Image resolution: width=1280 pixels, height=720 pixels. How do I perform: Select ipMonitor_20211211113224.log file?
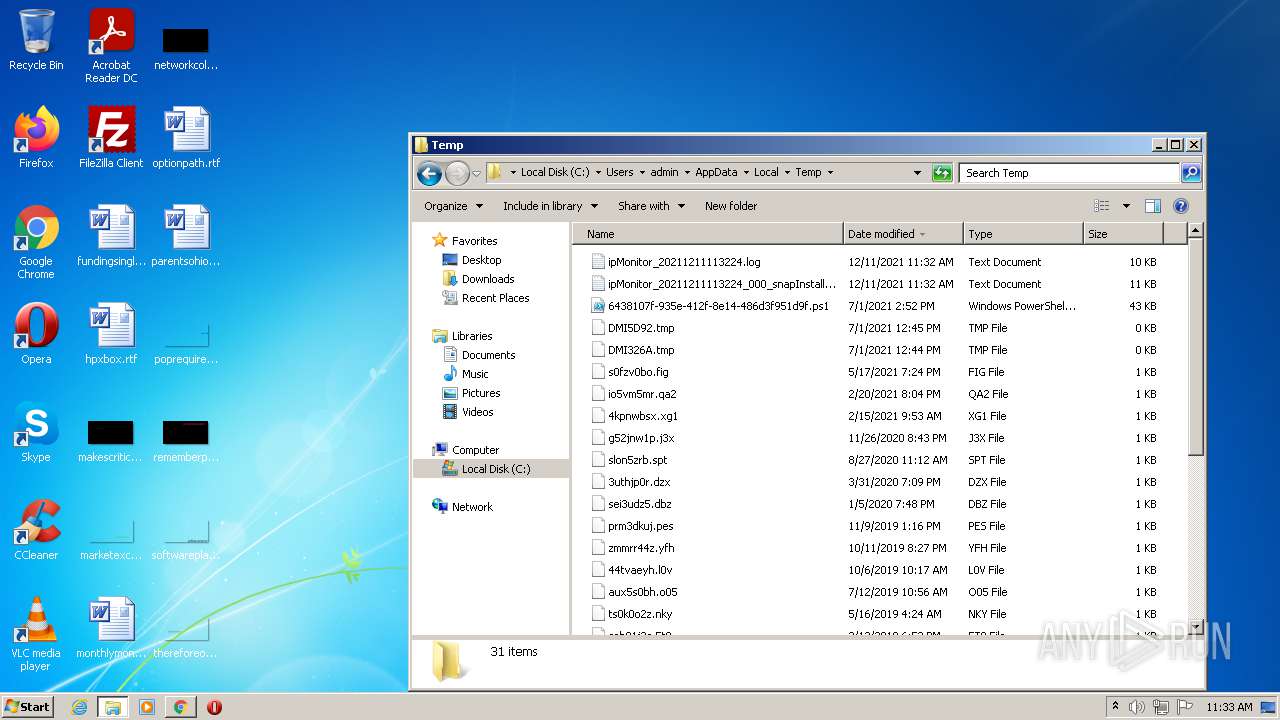pyautogui.click(x=684, y=262)
